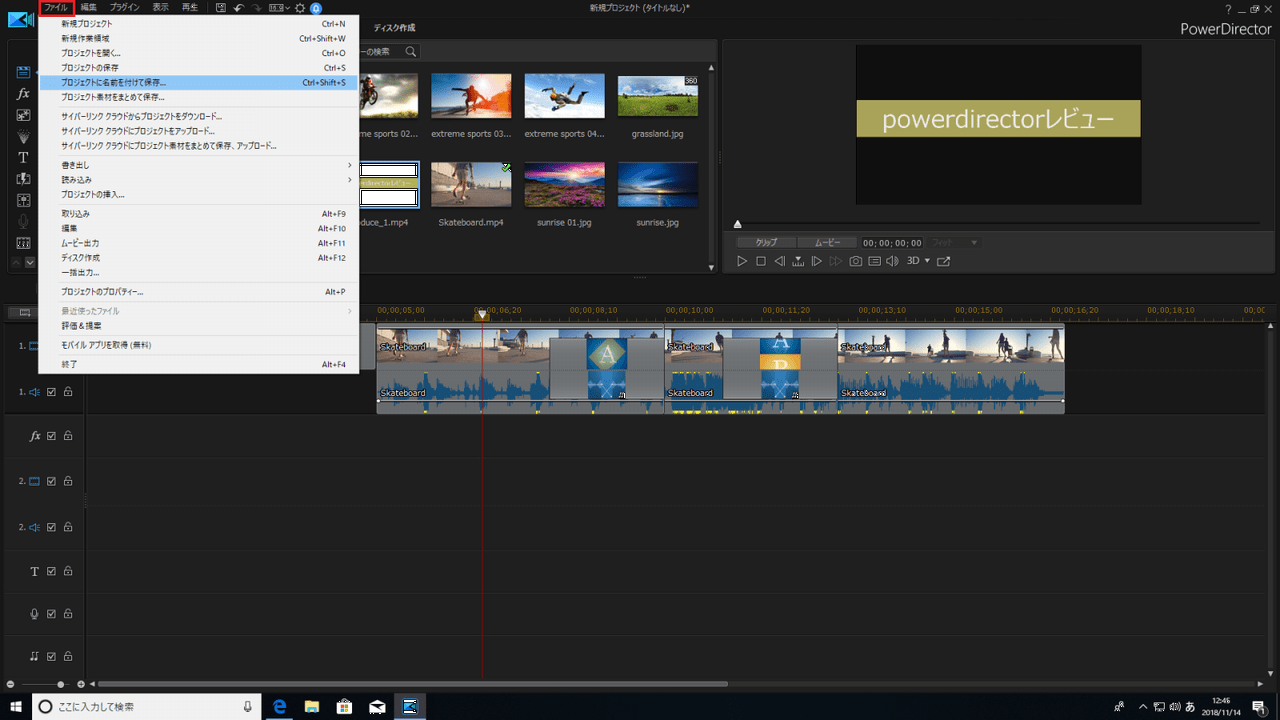Open the 編集 menu in menu bar
The width and height of the screenshot is (1280, 720).
click(x=89, y=7)
